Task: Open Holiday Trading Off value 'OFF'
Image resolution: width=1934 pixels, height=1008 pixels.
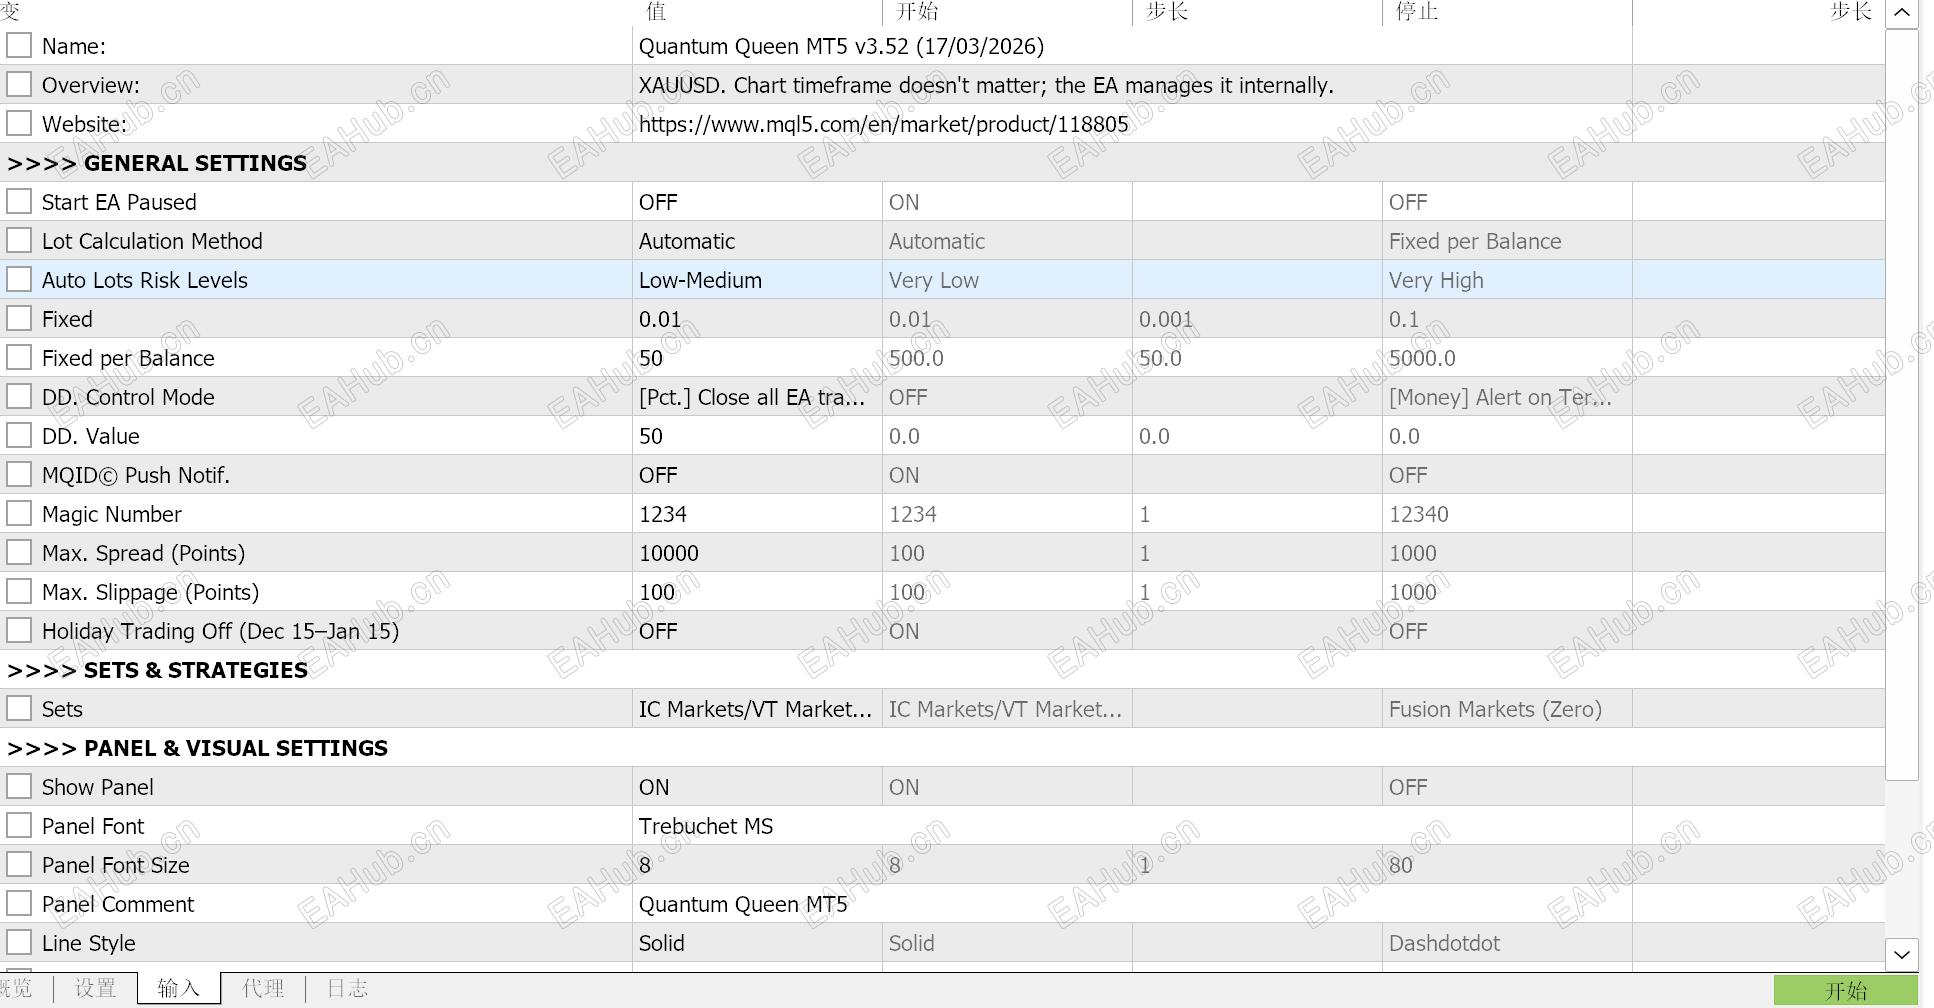Action: click(x=757, y=631)
